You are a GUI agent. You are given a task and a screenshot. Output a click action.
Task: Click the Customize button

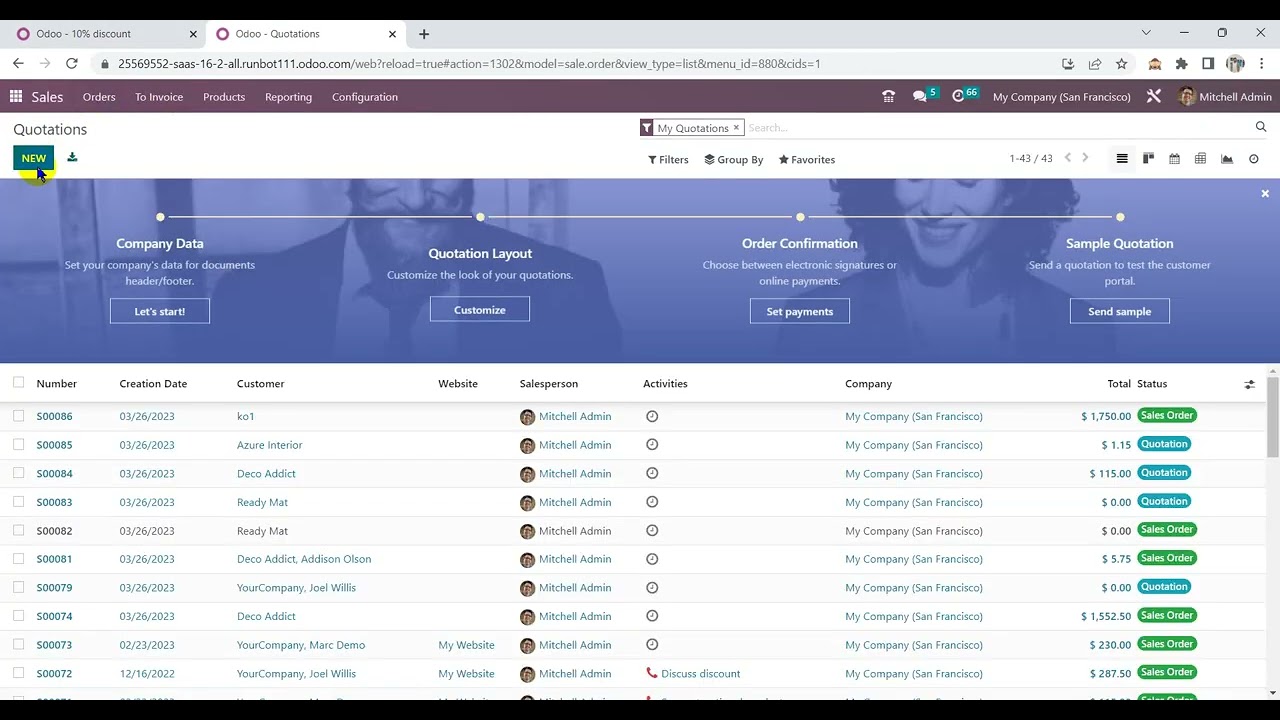[480, 309]
